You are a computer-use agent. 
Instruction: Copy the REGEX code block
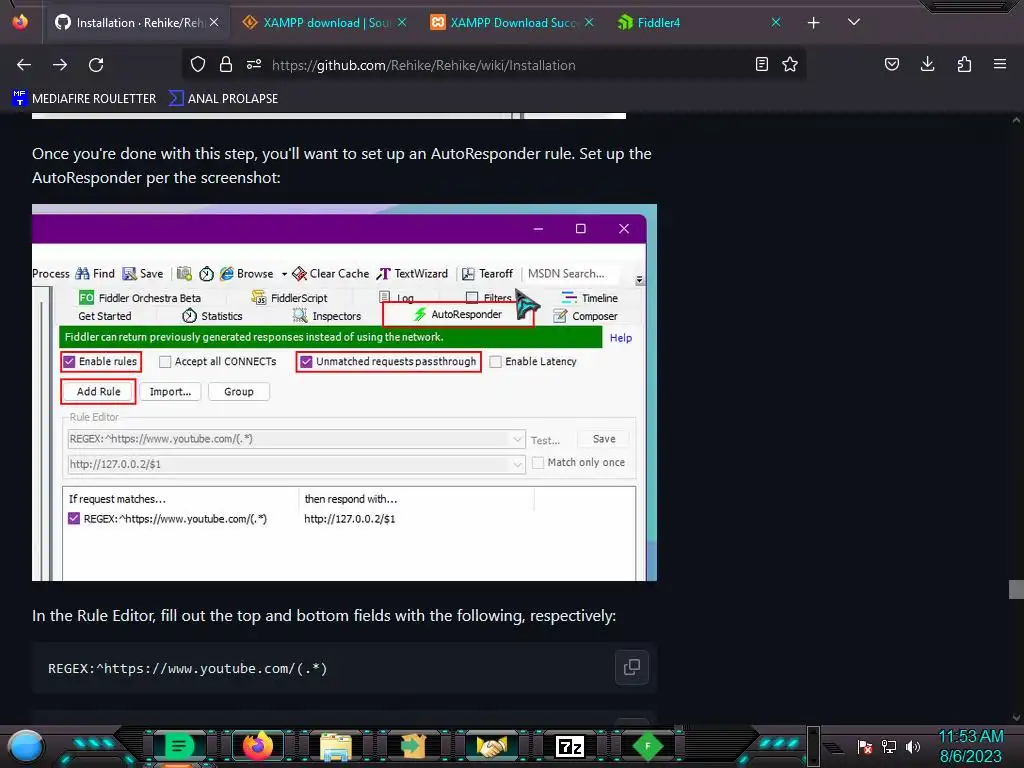tap(632, 667)
